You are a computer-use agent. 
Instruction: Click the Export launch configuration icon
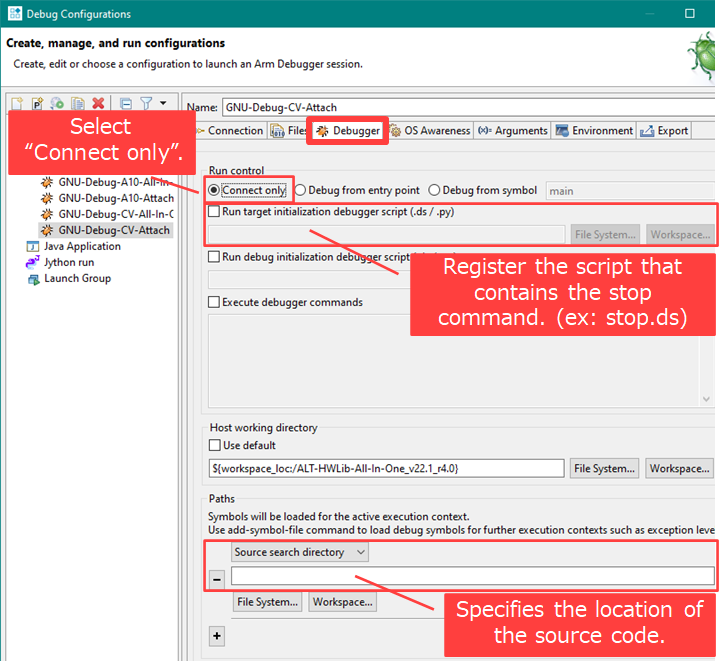coord(57,103)
